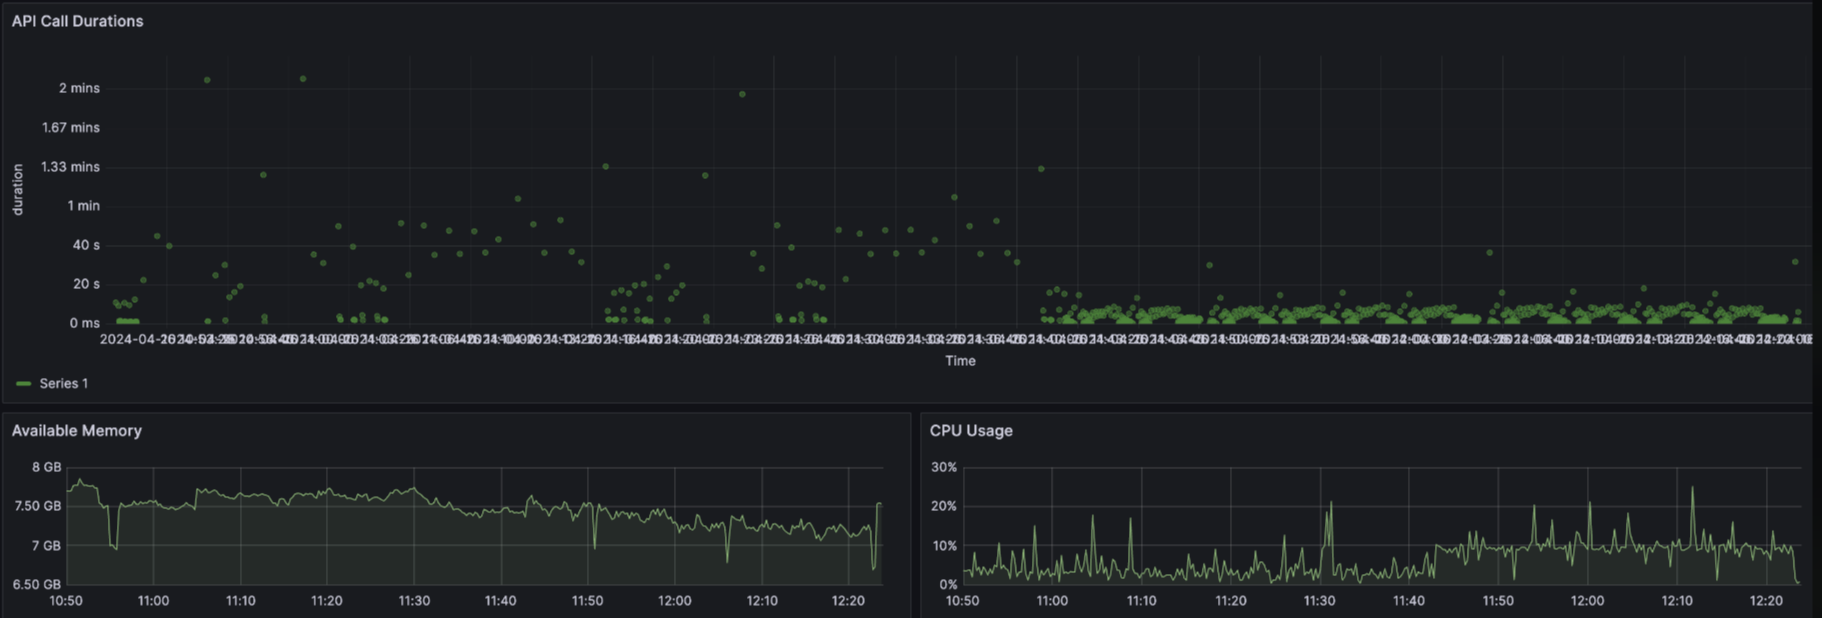The height and width of the screenshot is (618, 1822).
Task: Click the '7.50 GB' label in Available Memory
Action: (38, 506)
